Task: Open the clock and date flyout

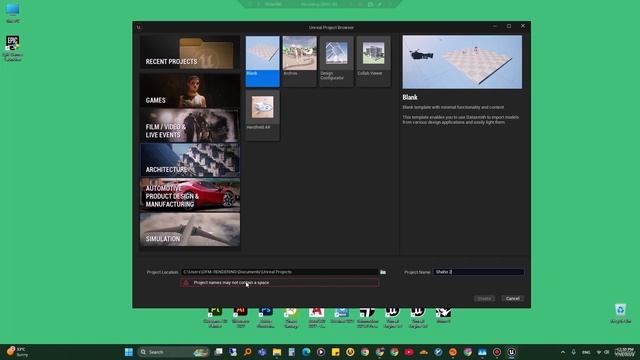Action: coord(625,352)
